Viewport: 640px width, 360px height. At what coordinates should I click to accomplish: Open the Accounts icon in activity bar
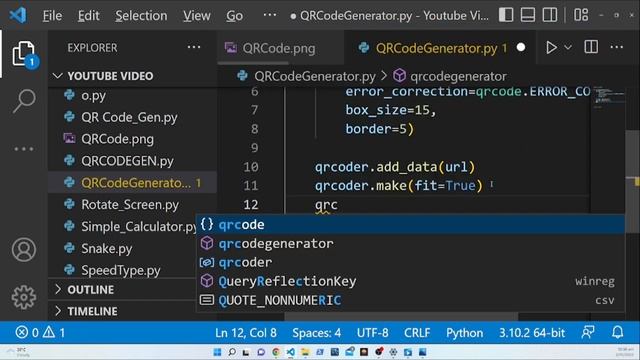[24, 249]
